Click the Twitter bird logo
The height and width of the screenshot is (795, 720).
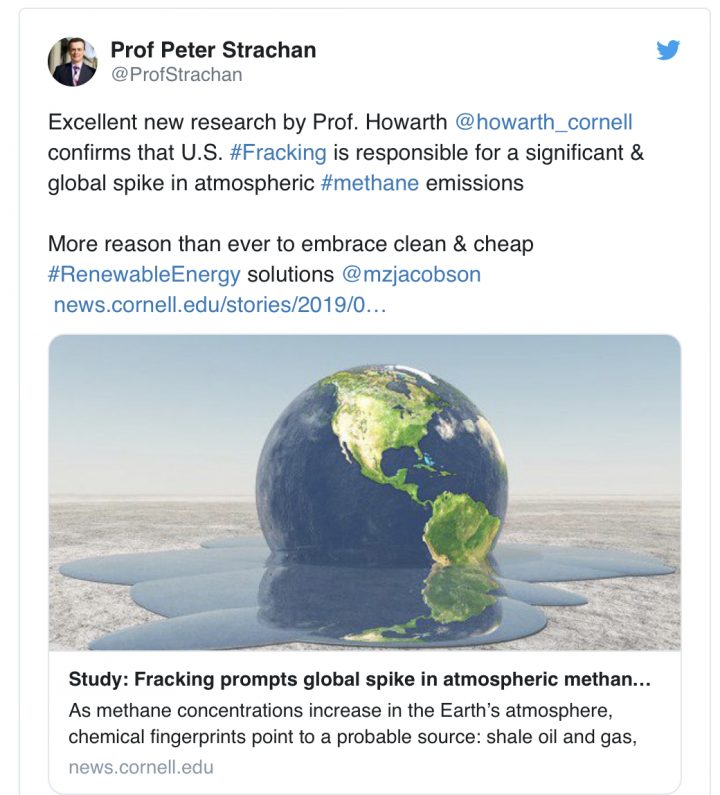(x=668, y=50)
